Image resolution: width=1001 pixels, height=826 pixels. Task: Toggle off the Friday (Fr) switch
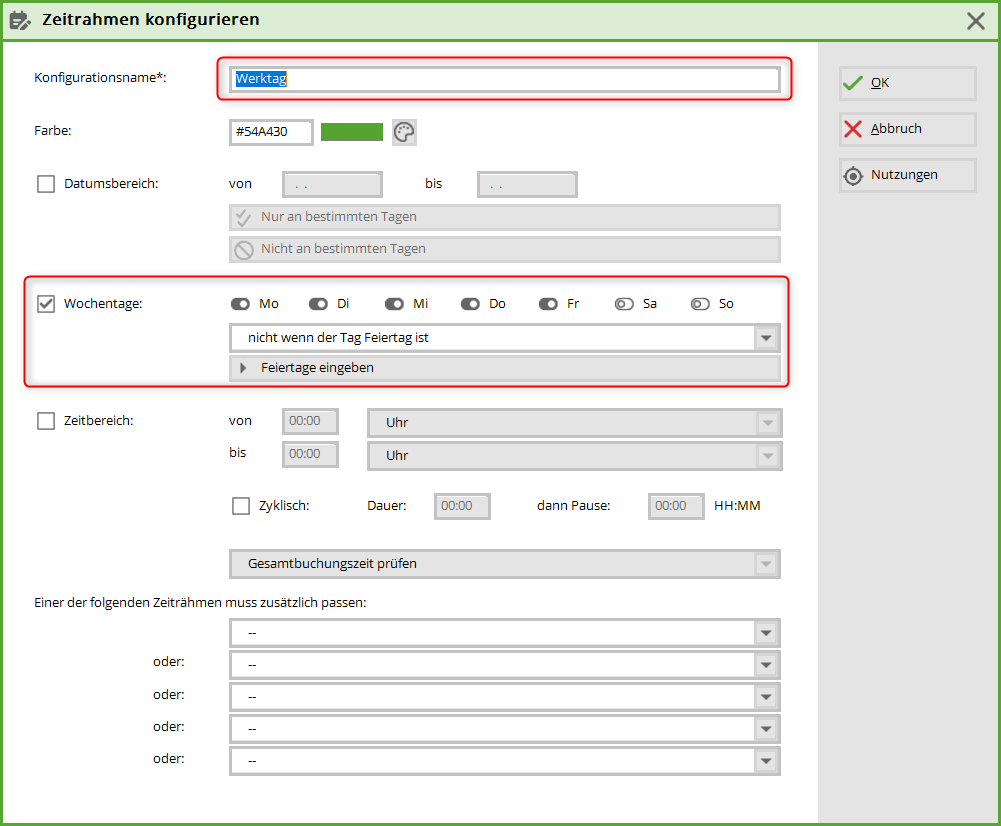(548, 304)
